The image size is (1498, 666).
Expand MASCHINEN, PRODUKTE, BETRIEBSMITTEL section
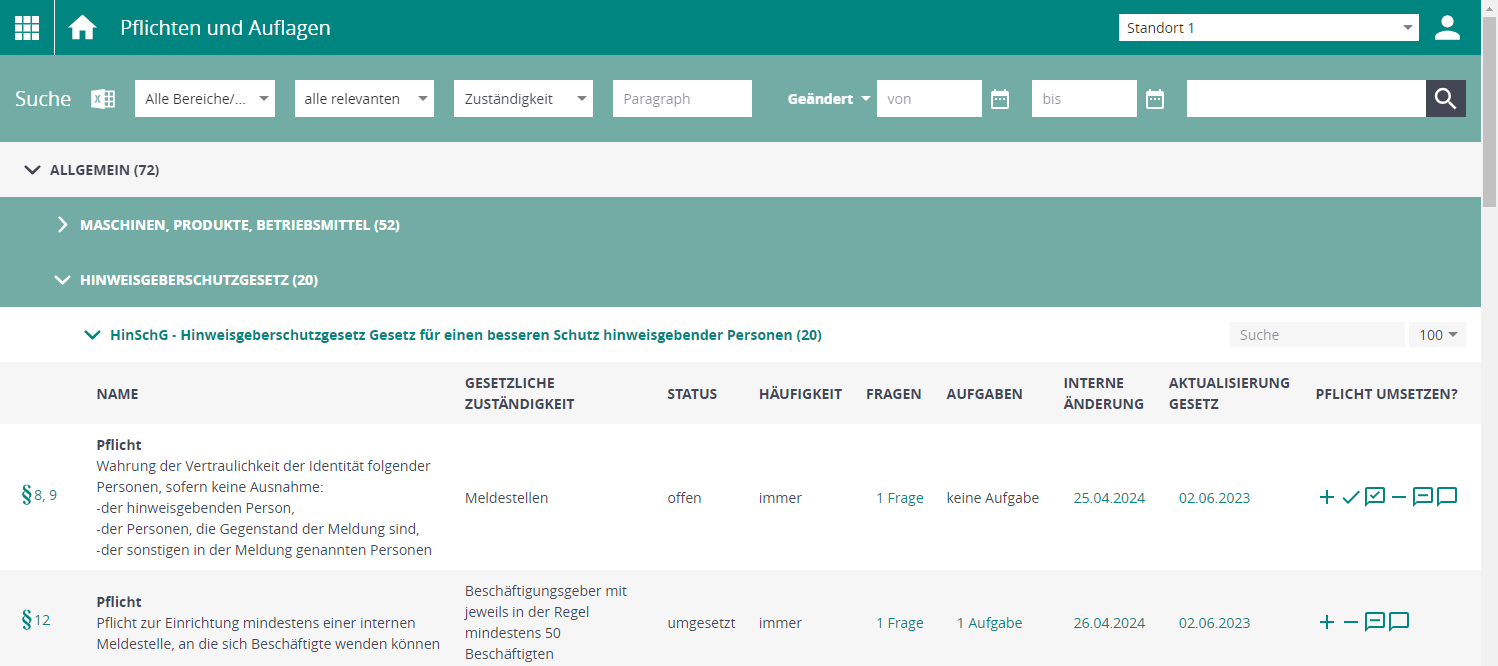tap(64, 225)
